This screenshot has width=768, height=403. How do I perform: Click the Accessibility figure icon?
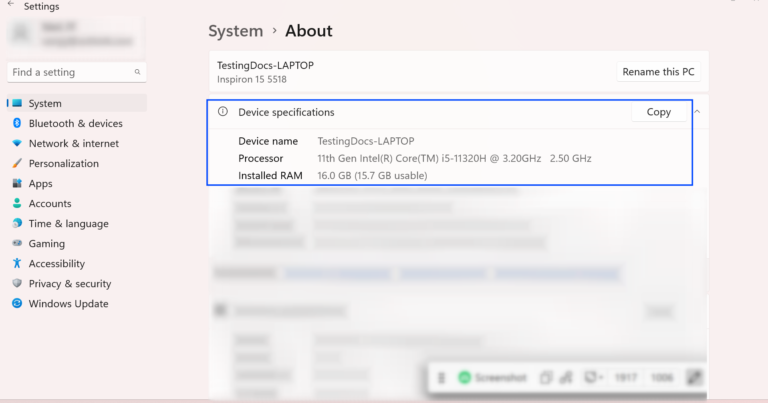click(17, 263)
